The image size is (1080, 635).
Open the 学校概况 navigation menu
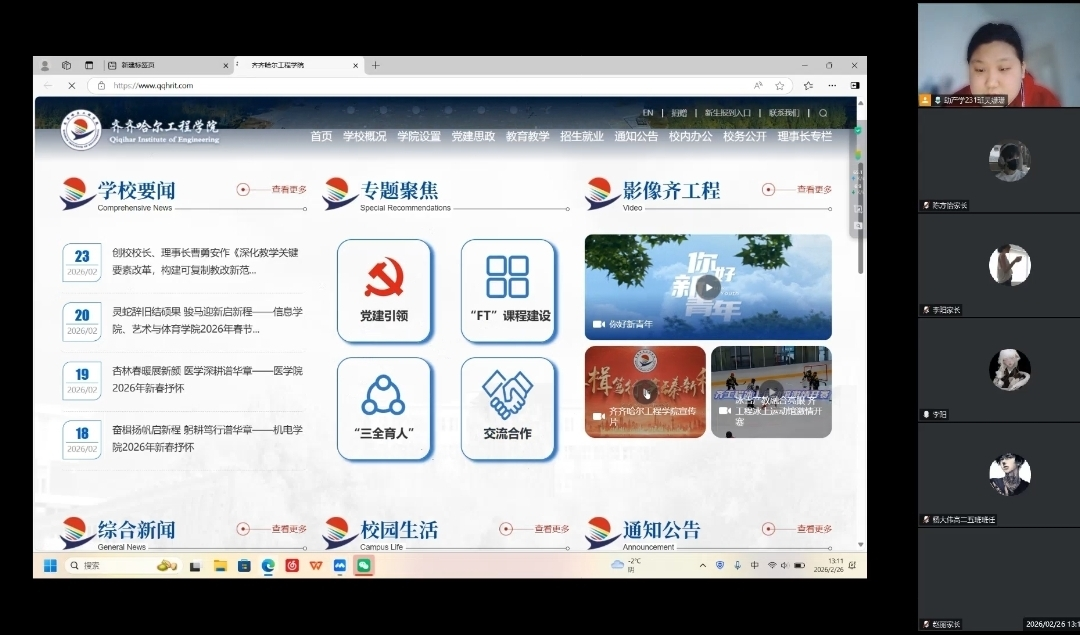coord(364,136)
